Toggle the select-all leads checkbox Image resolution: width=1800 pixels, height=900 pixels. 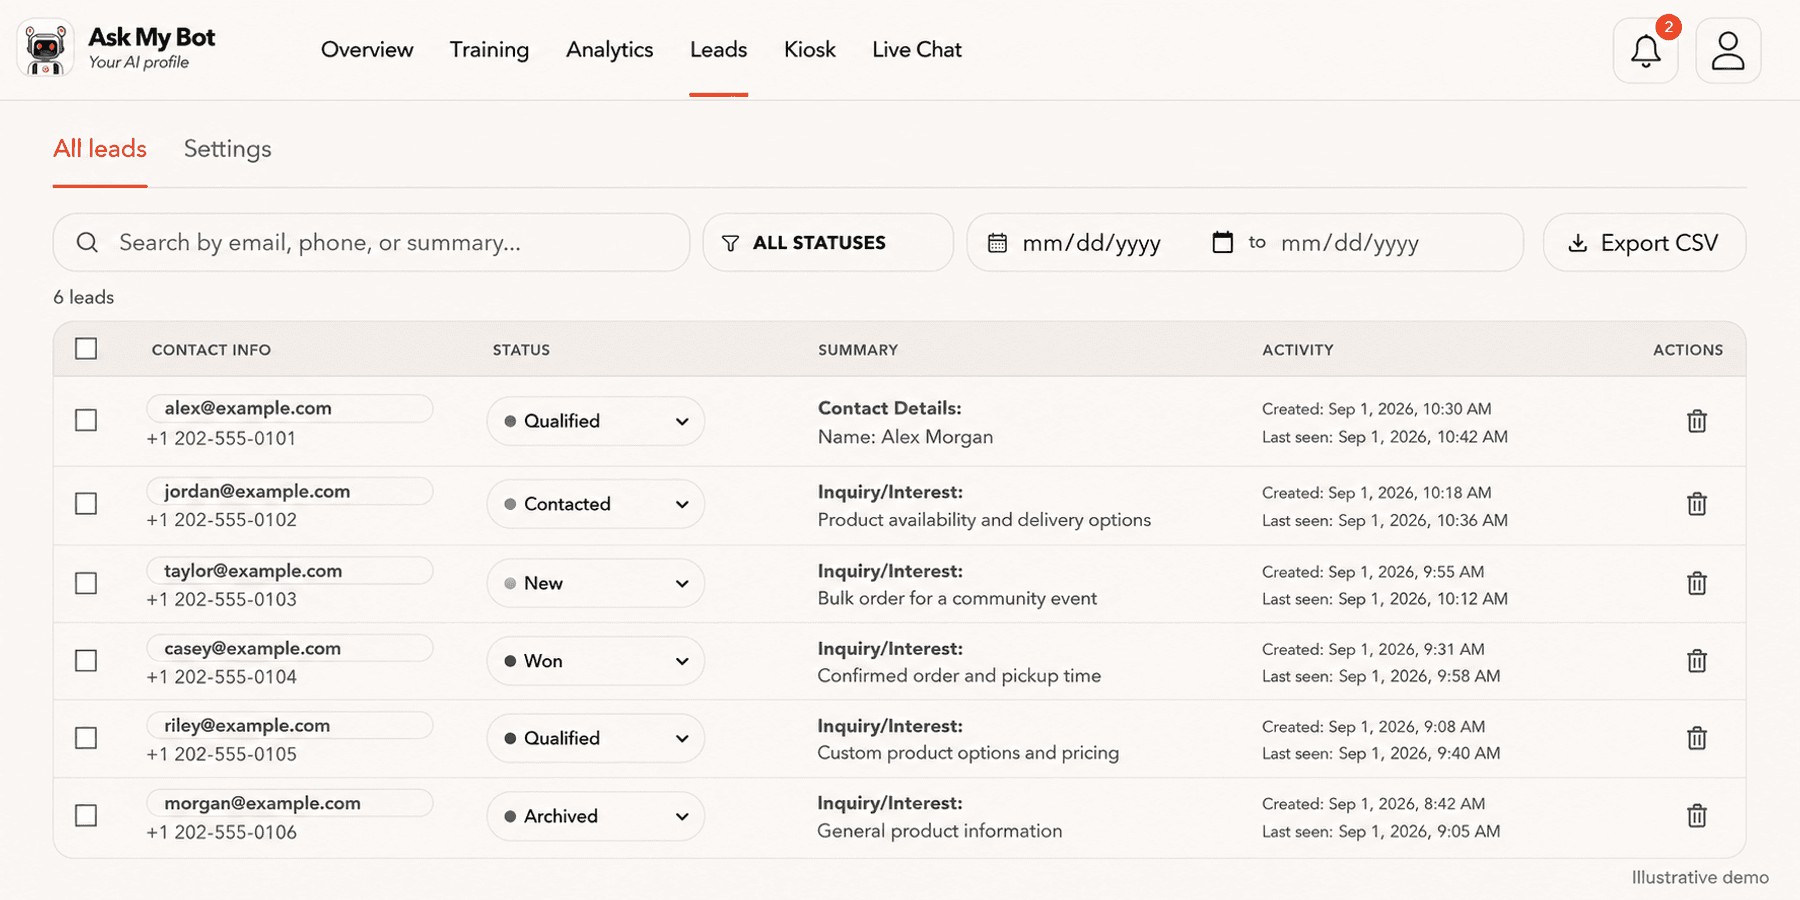pos(86,348)
